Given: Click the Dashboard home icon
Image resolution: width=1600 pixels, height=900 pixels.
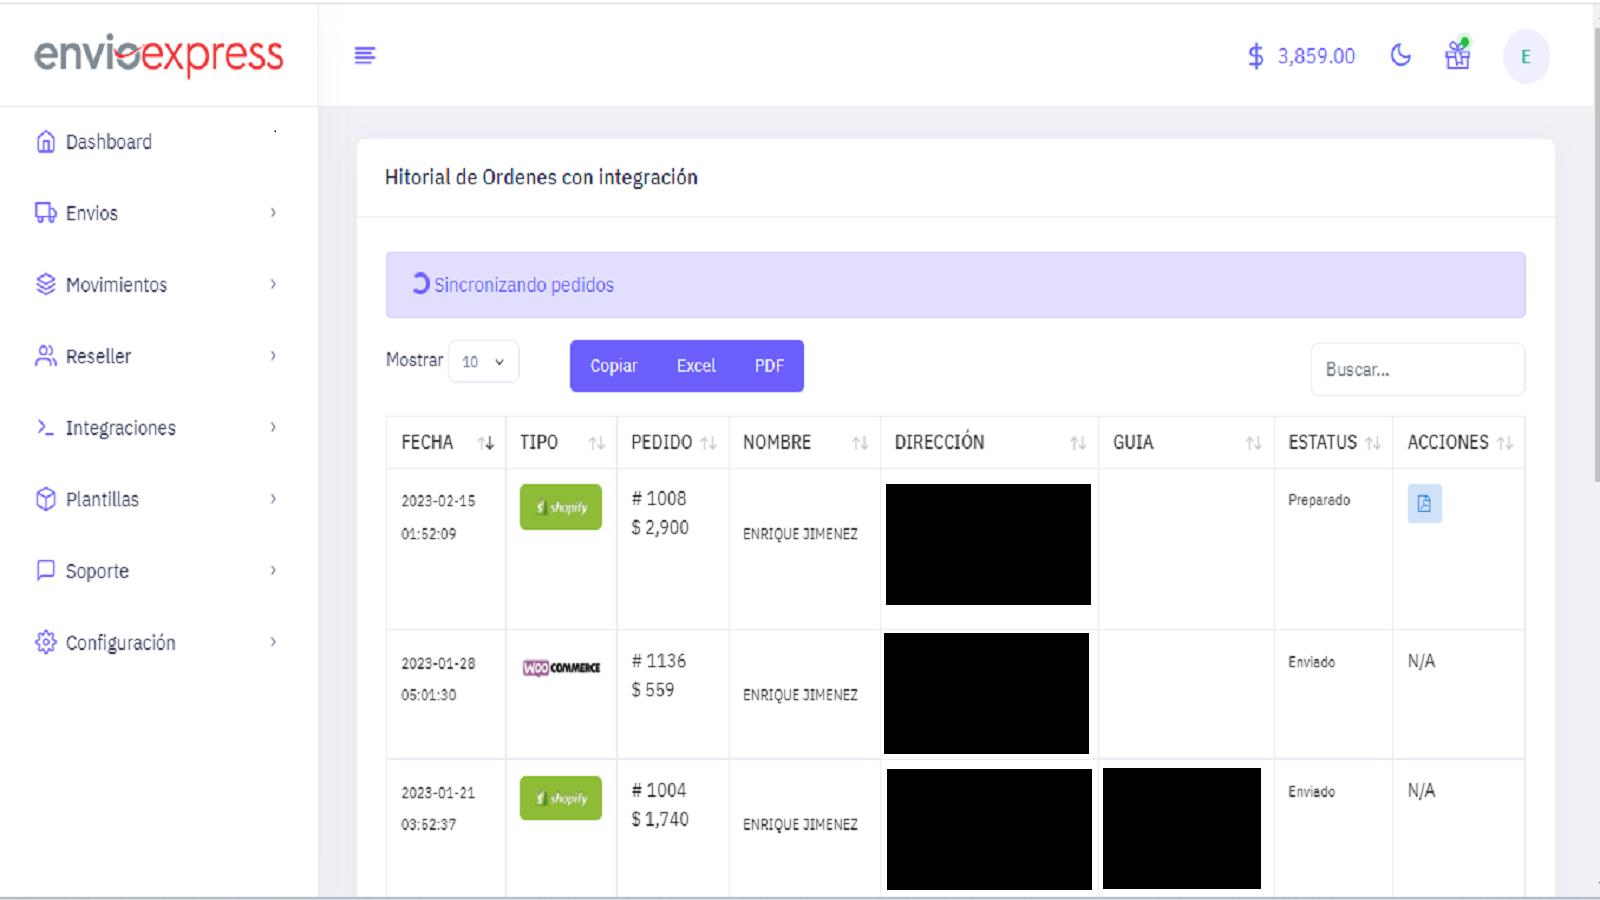Looking at the screenshot, I should 46,142.
